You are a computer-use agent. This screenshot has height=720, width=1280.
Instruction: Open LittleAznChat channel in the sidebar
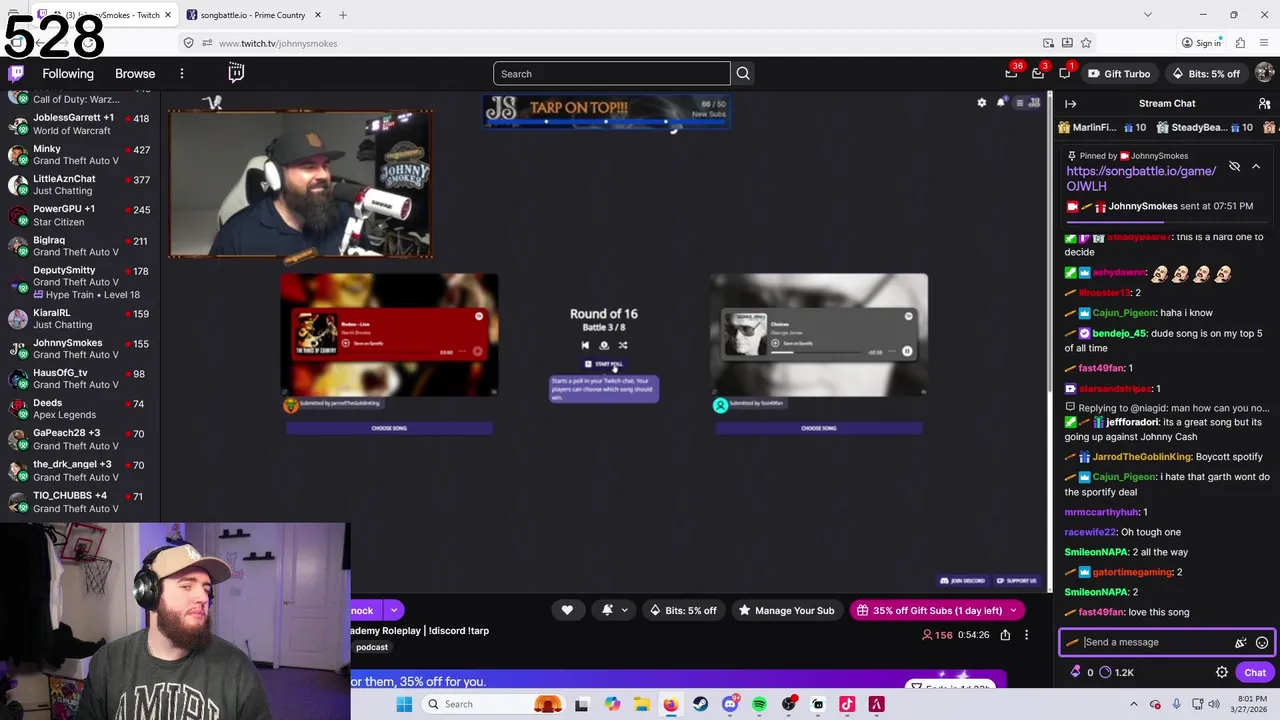click(x=80, y=185)
